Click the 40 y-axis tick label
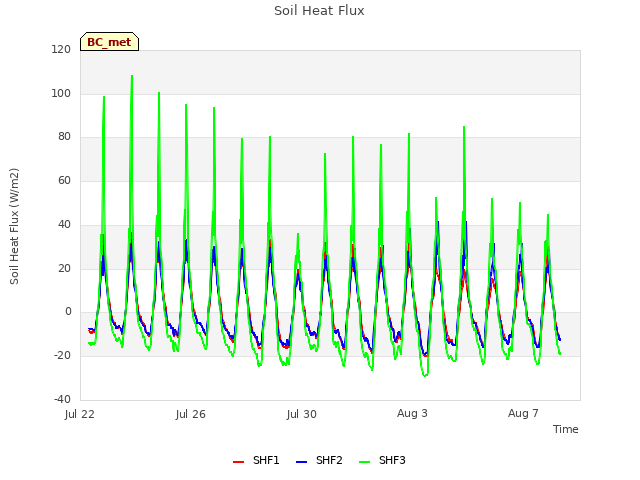 coord(64,224)
